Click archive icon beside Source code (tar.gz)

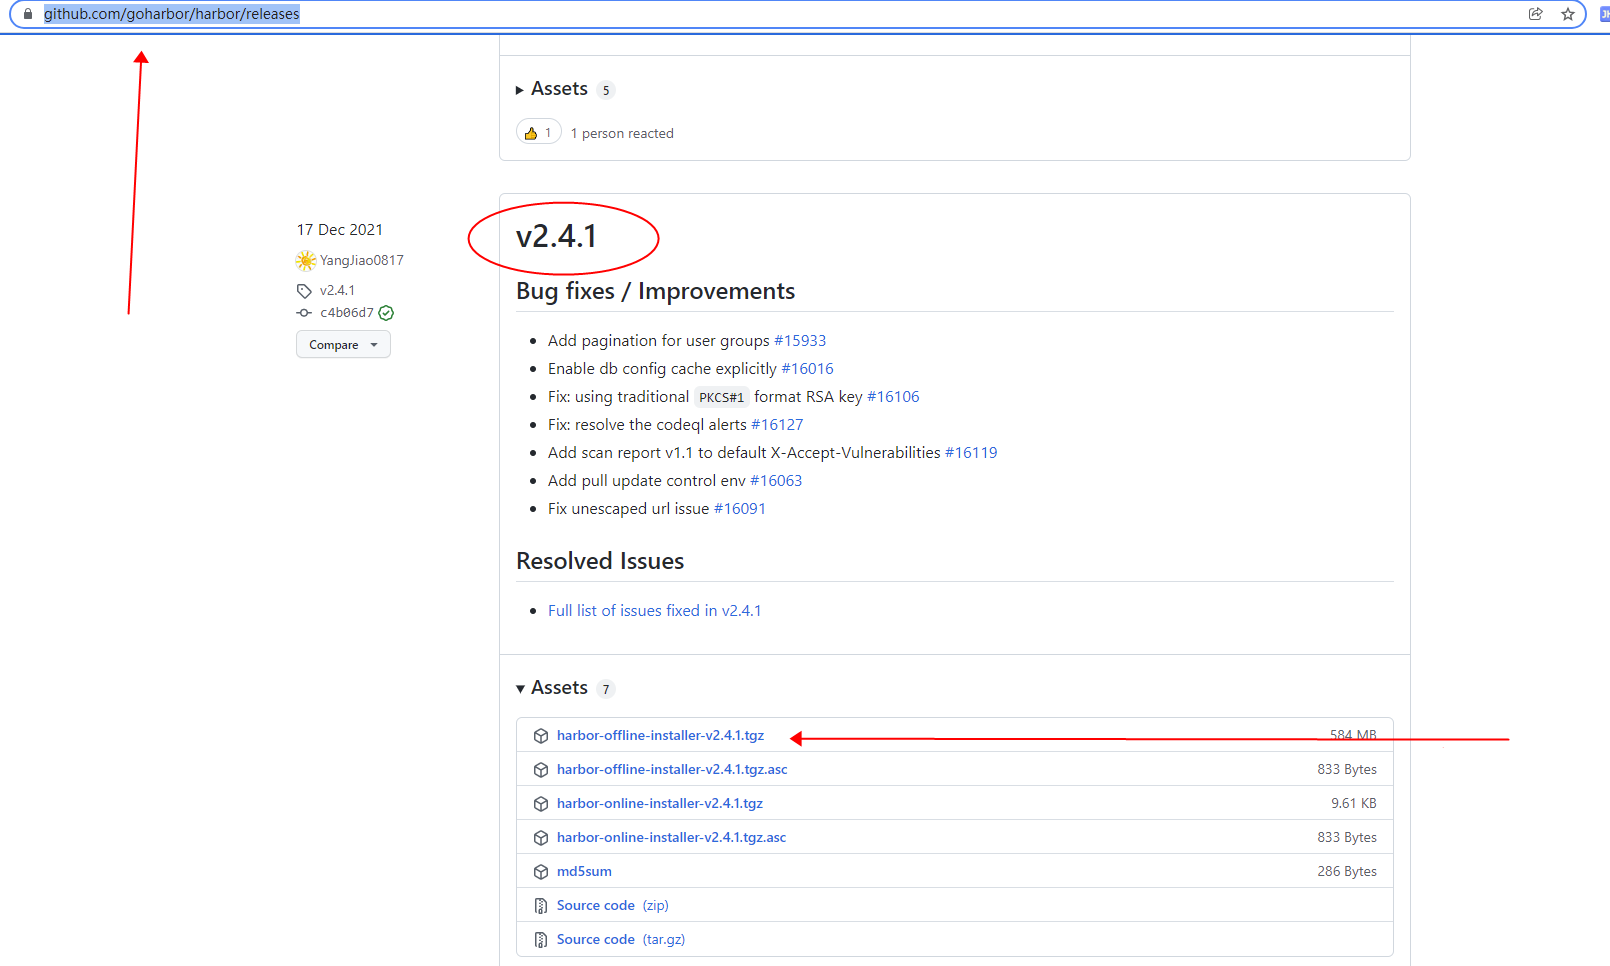[541, 940]
